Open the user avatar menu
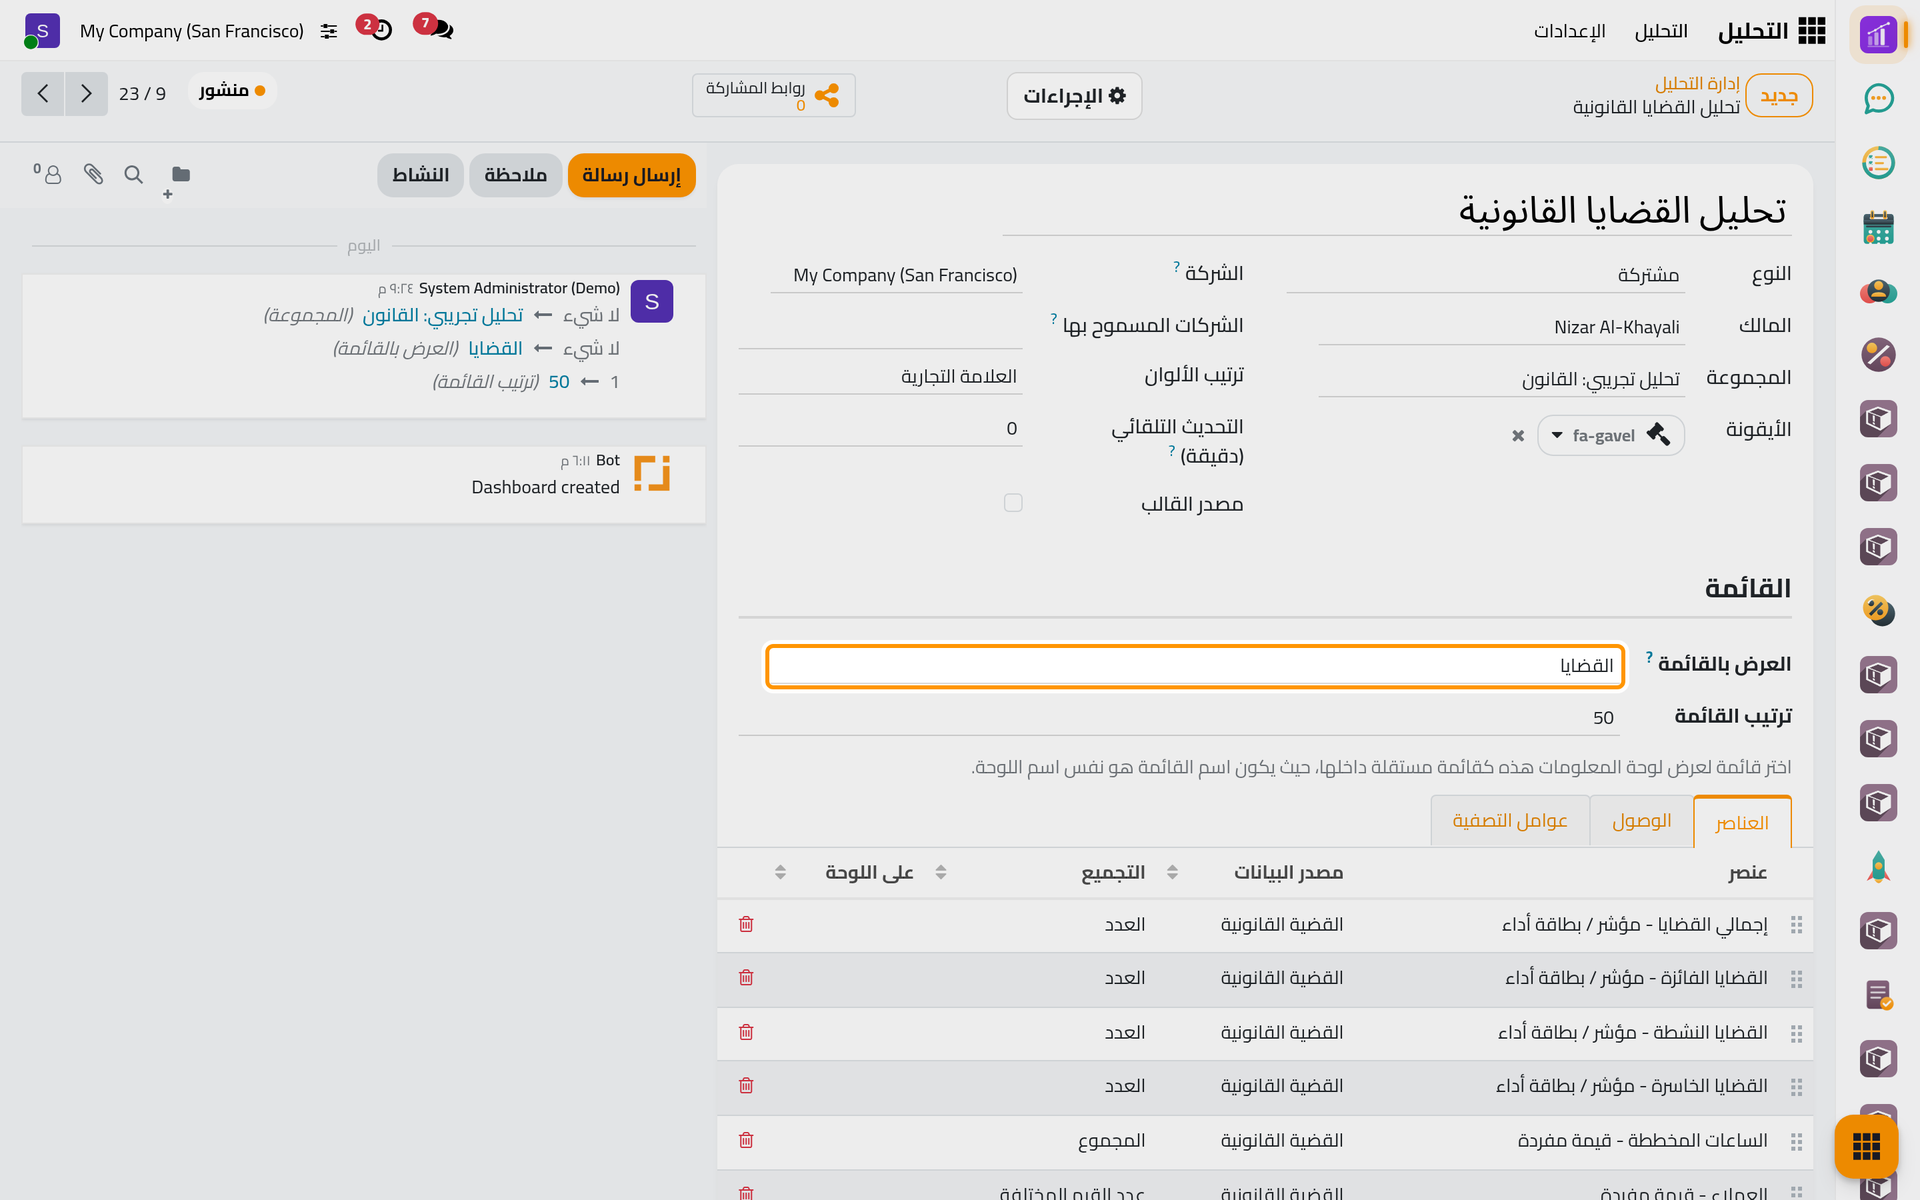1920x1200 pixels. [x=42, y=31]
